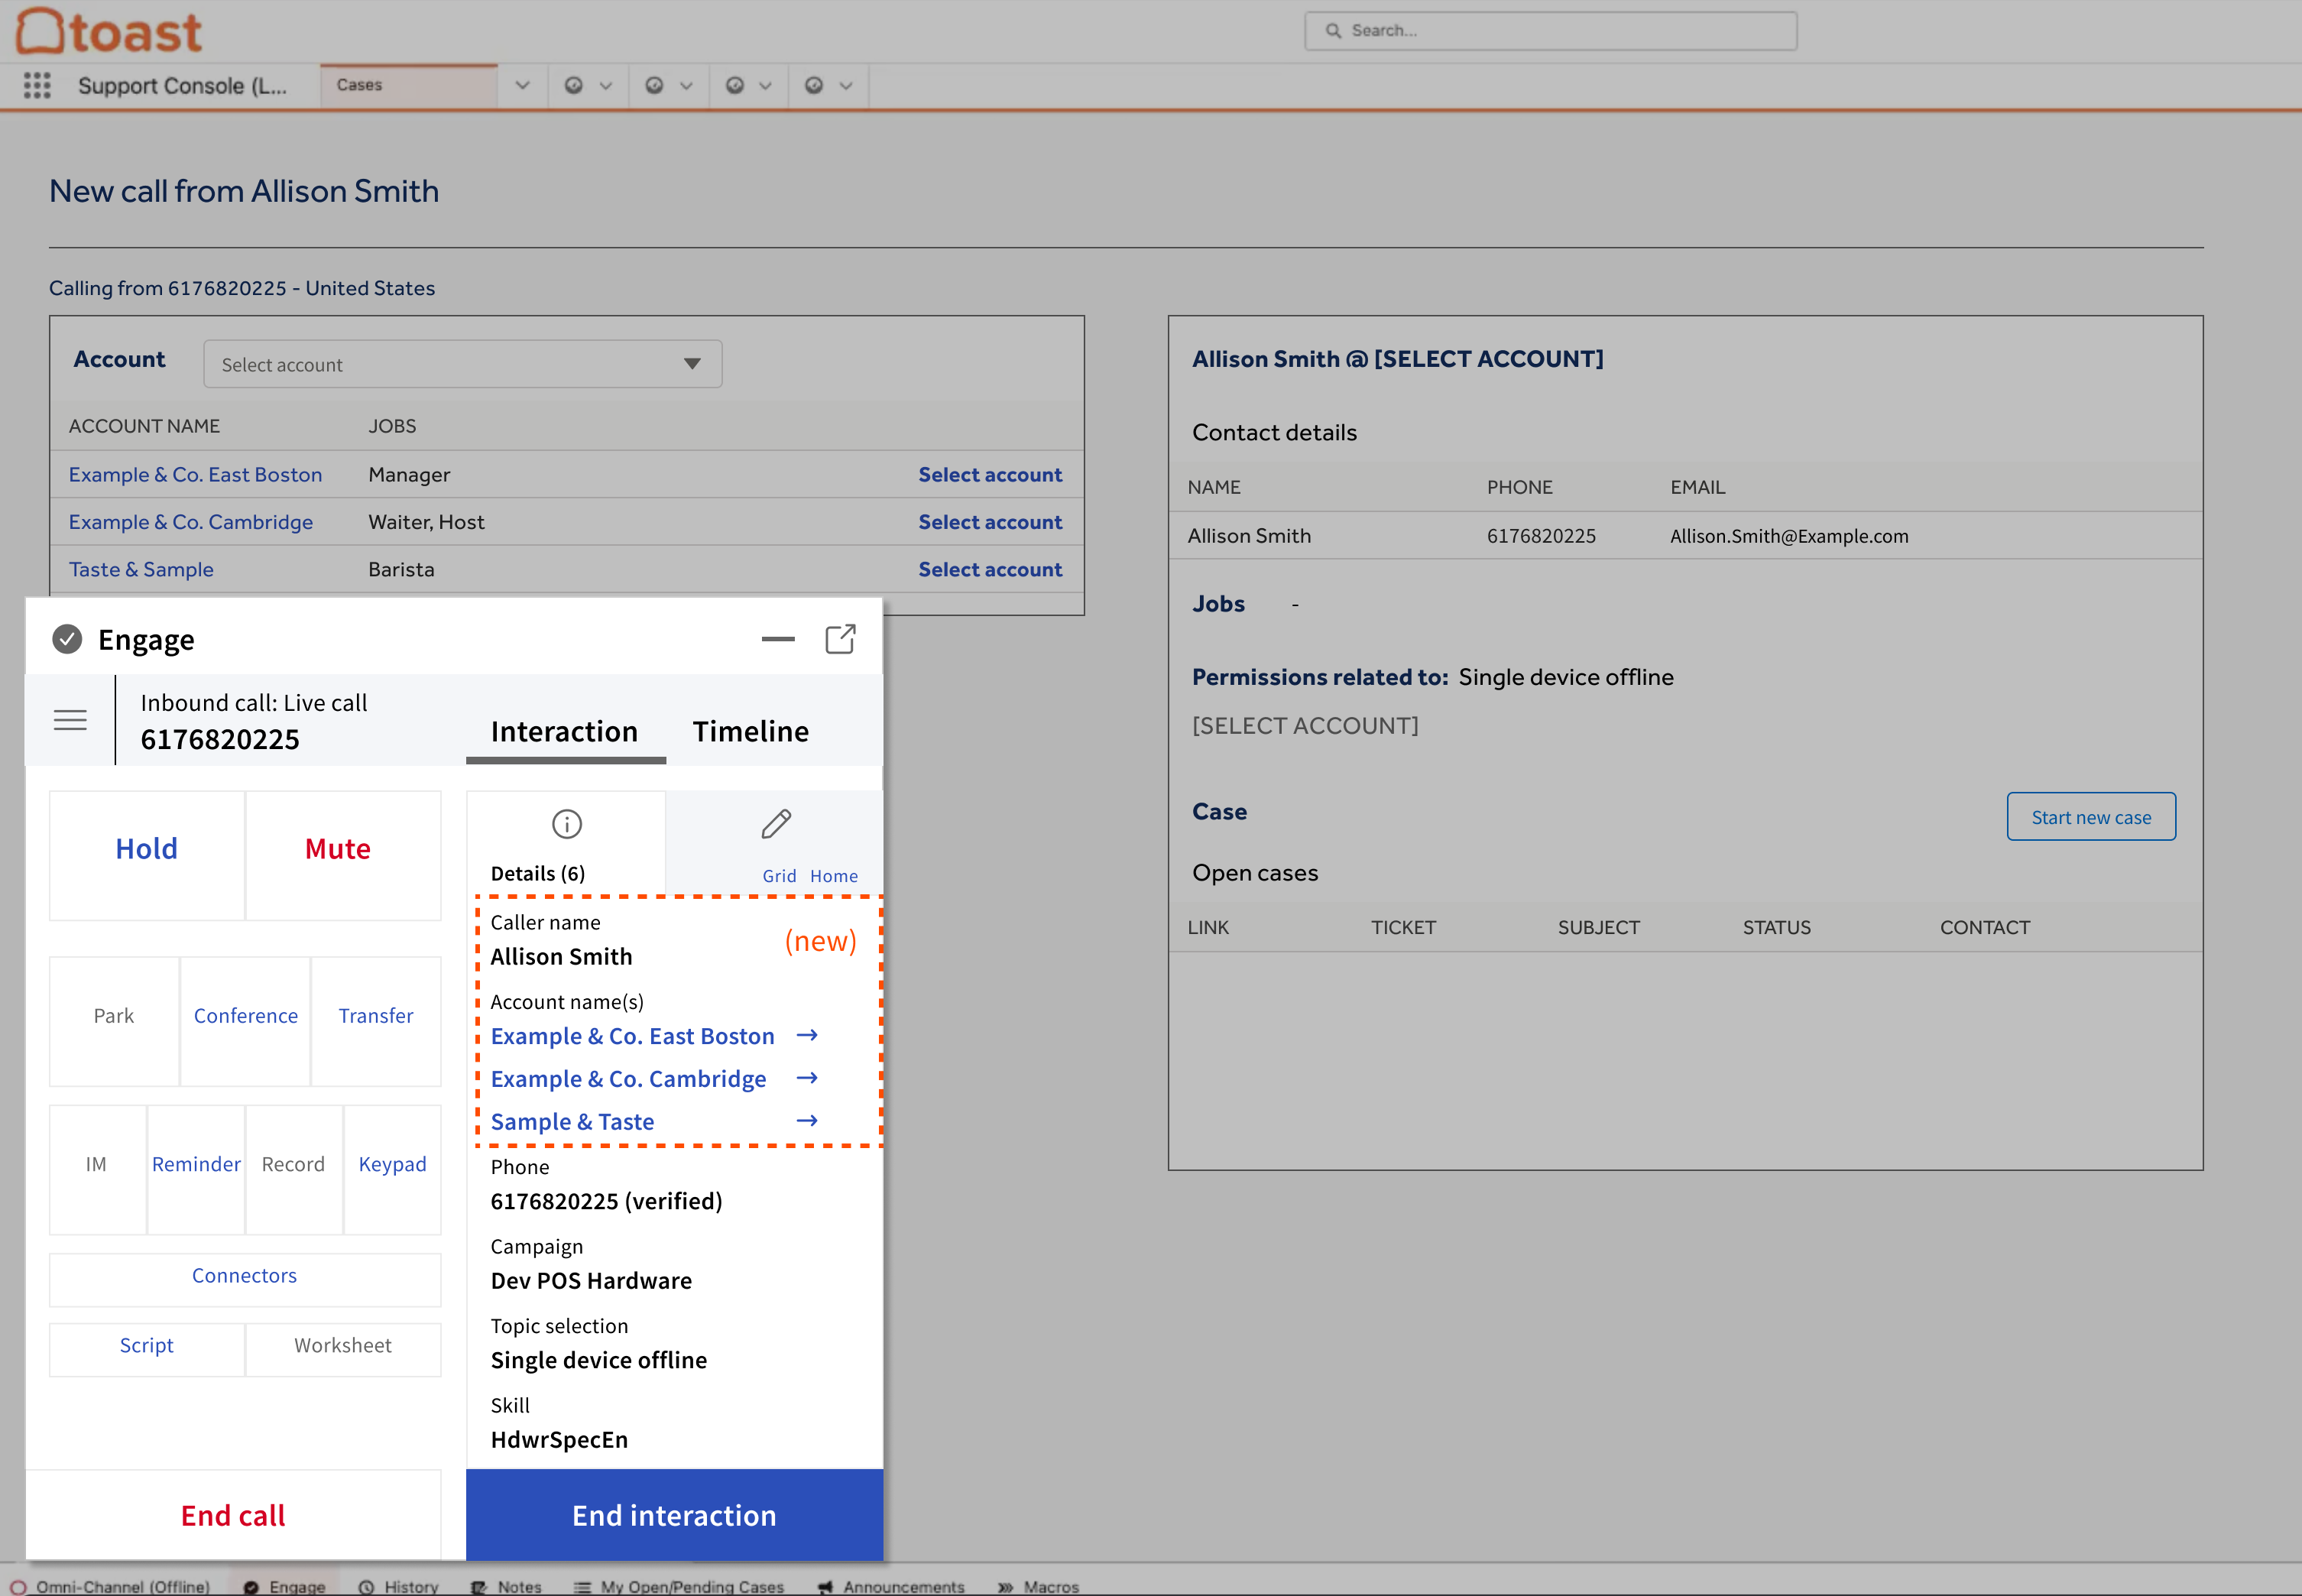The height and width of the screenshot is (1596, 2302).
Task: Click Start new case button
Action: tap(2091, 817)
